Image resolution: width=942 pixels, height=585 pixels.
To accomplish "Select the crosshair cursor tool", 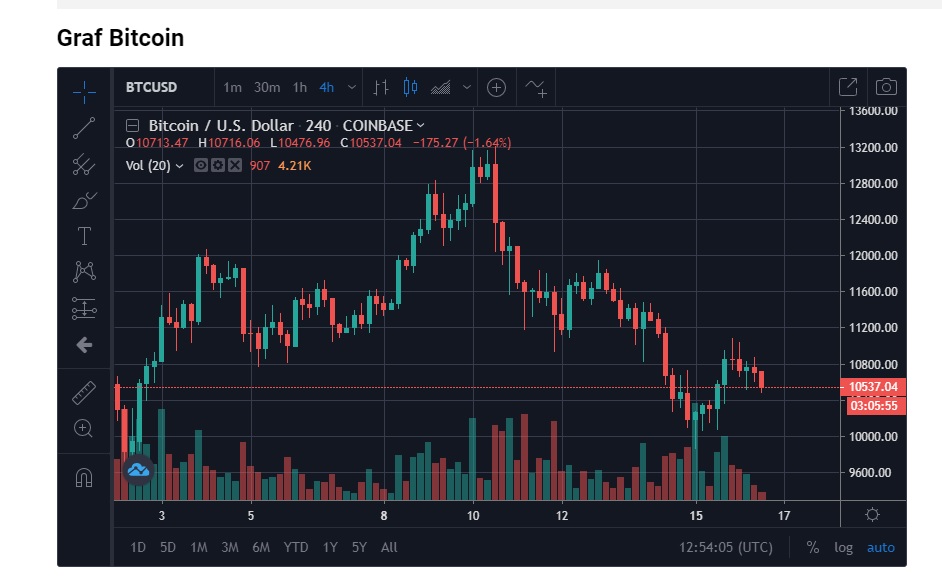I will (84, 91).
